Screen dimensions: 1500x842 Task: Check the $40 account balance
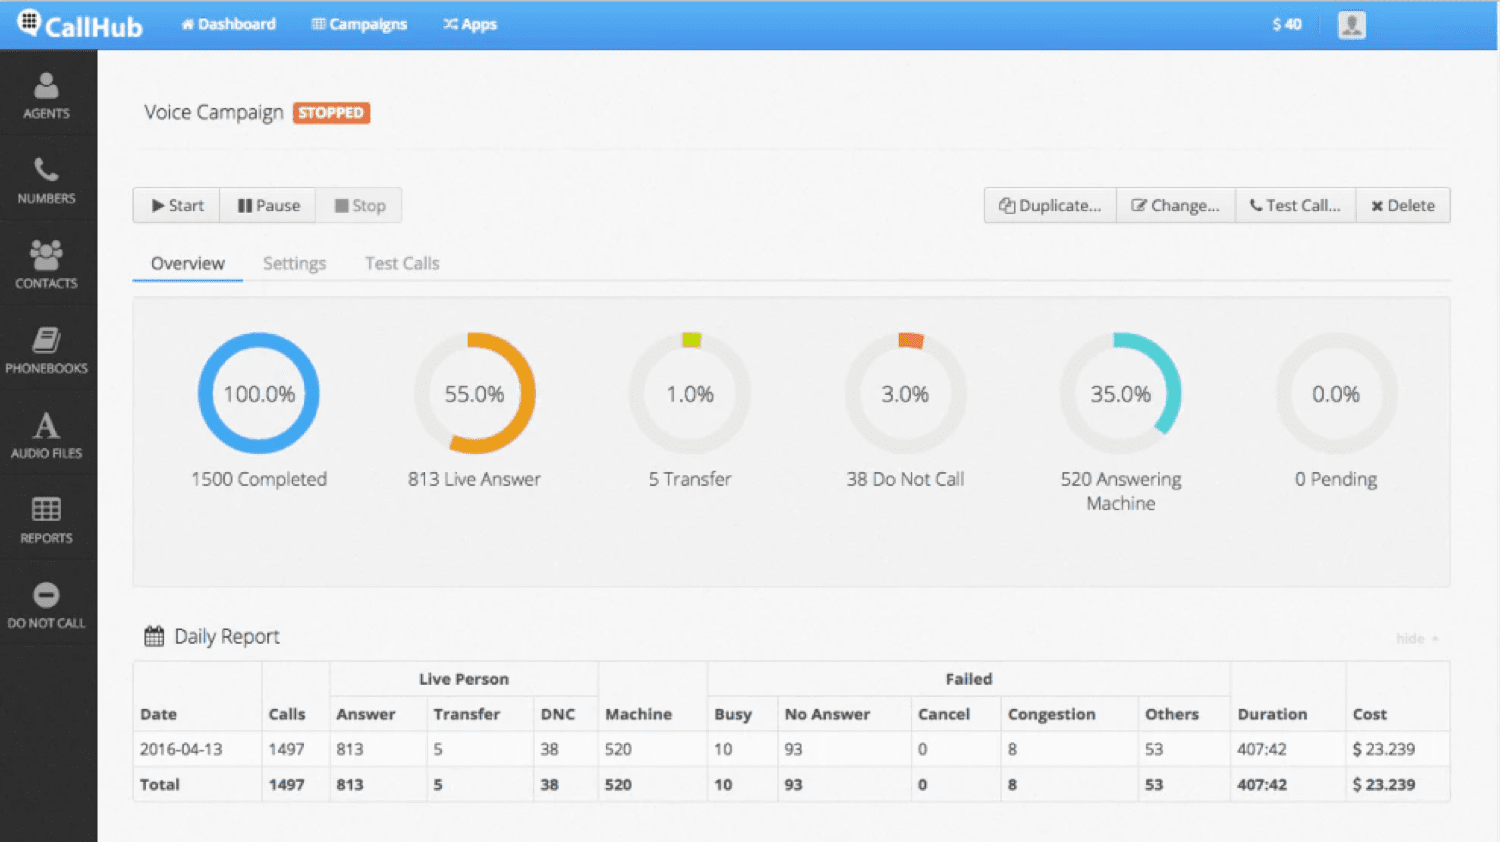tap(1286, 24)
